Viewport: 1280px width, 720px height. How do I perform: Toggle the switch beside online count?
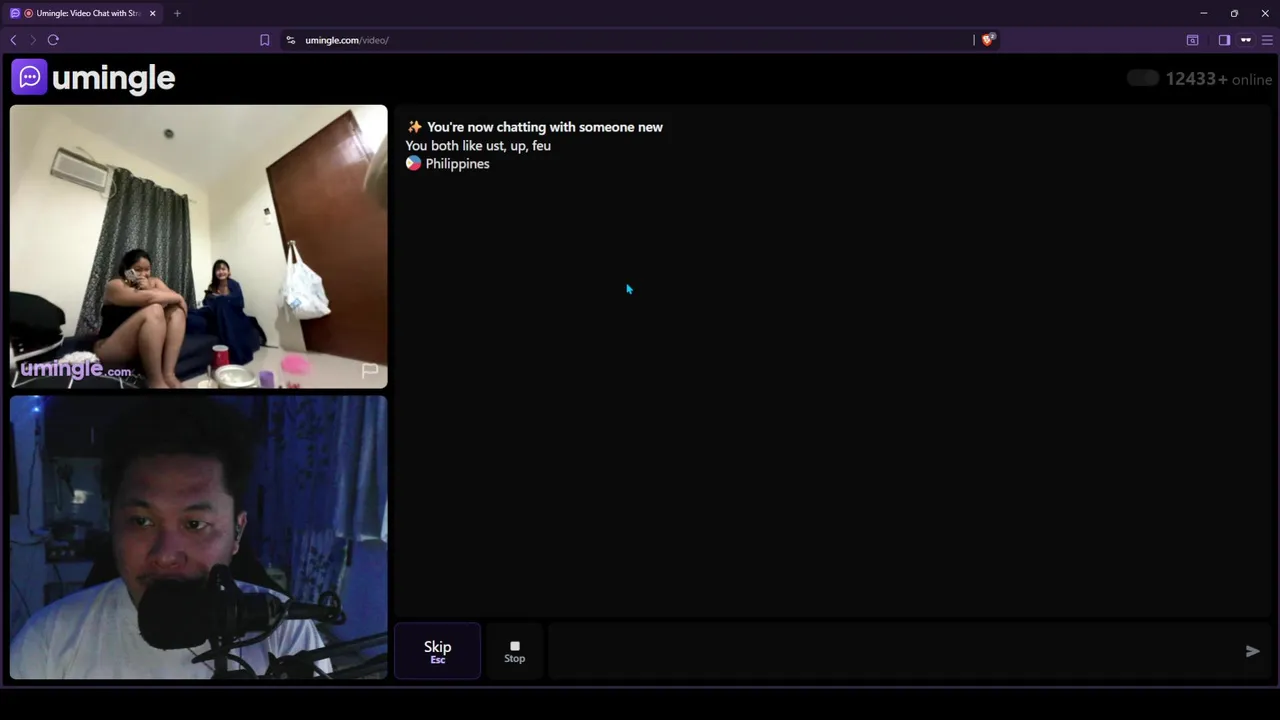[x=1142, y=79]
